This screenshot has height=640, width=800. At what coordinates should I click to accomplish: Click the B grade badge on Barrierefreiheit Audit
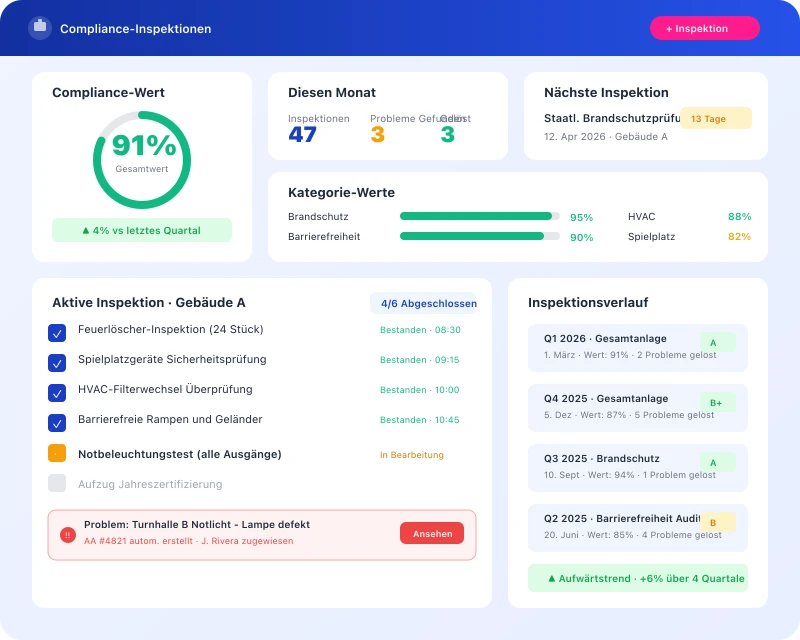(713, 521)
